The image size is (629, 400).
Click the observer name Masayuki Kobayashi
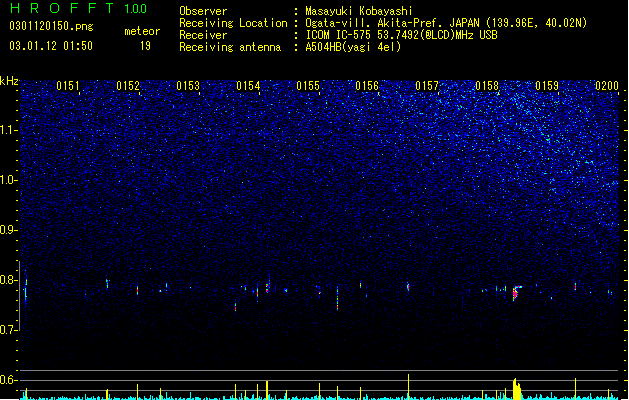pyautogui.click(x=359, y=11)
